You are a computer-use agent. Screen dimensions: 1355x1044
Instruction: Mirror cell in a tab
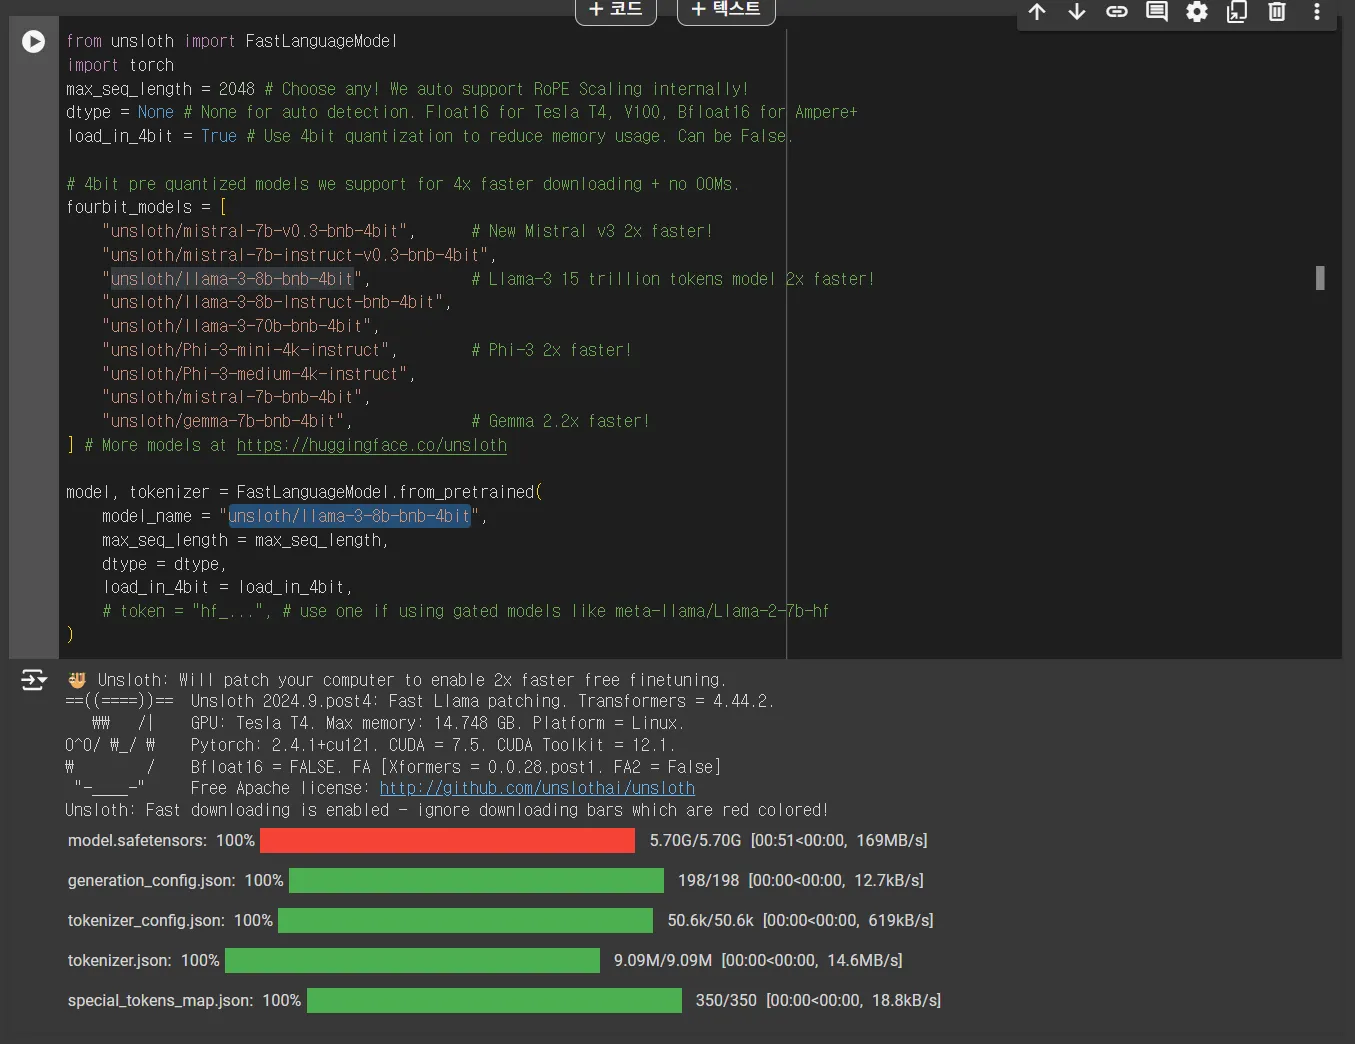(x=1237, y=12)
